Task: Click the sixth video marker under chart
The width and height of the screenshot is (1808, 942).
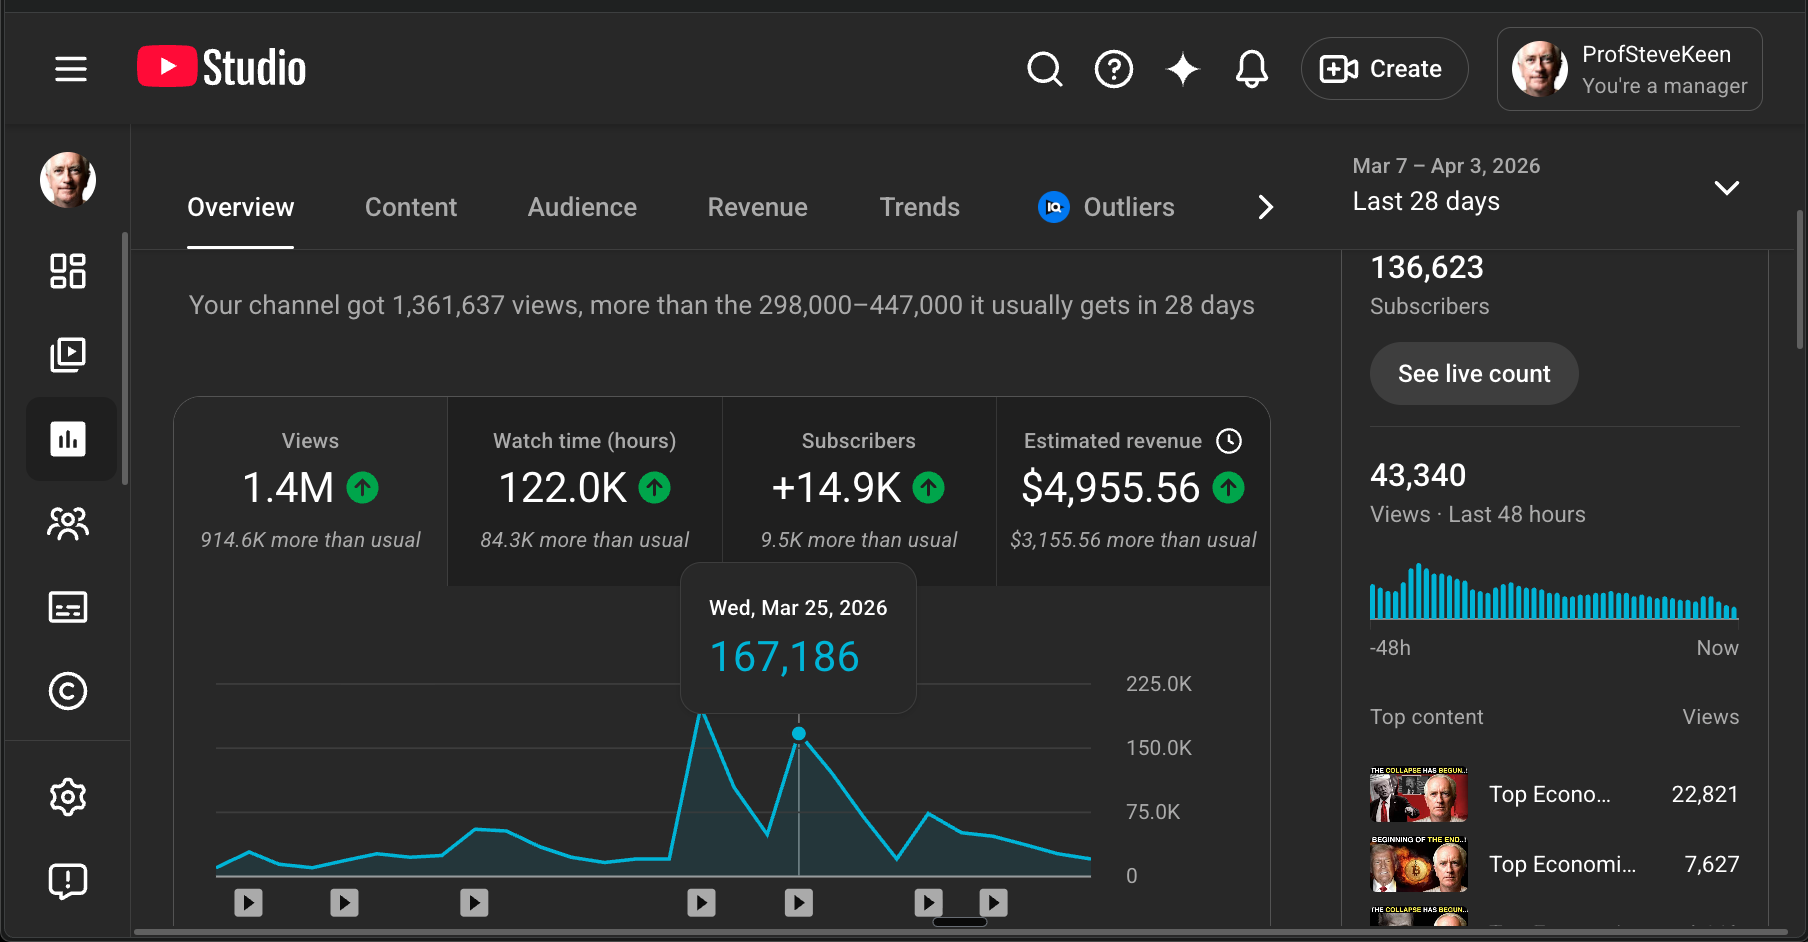Action: [929, 903]
